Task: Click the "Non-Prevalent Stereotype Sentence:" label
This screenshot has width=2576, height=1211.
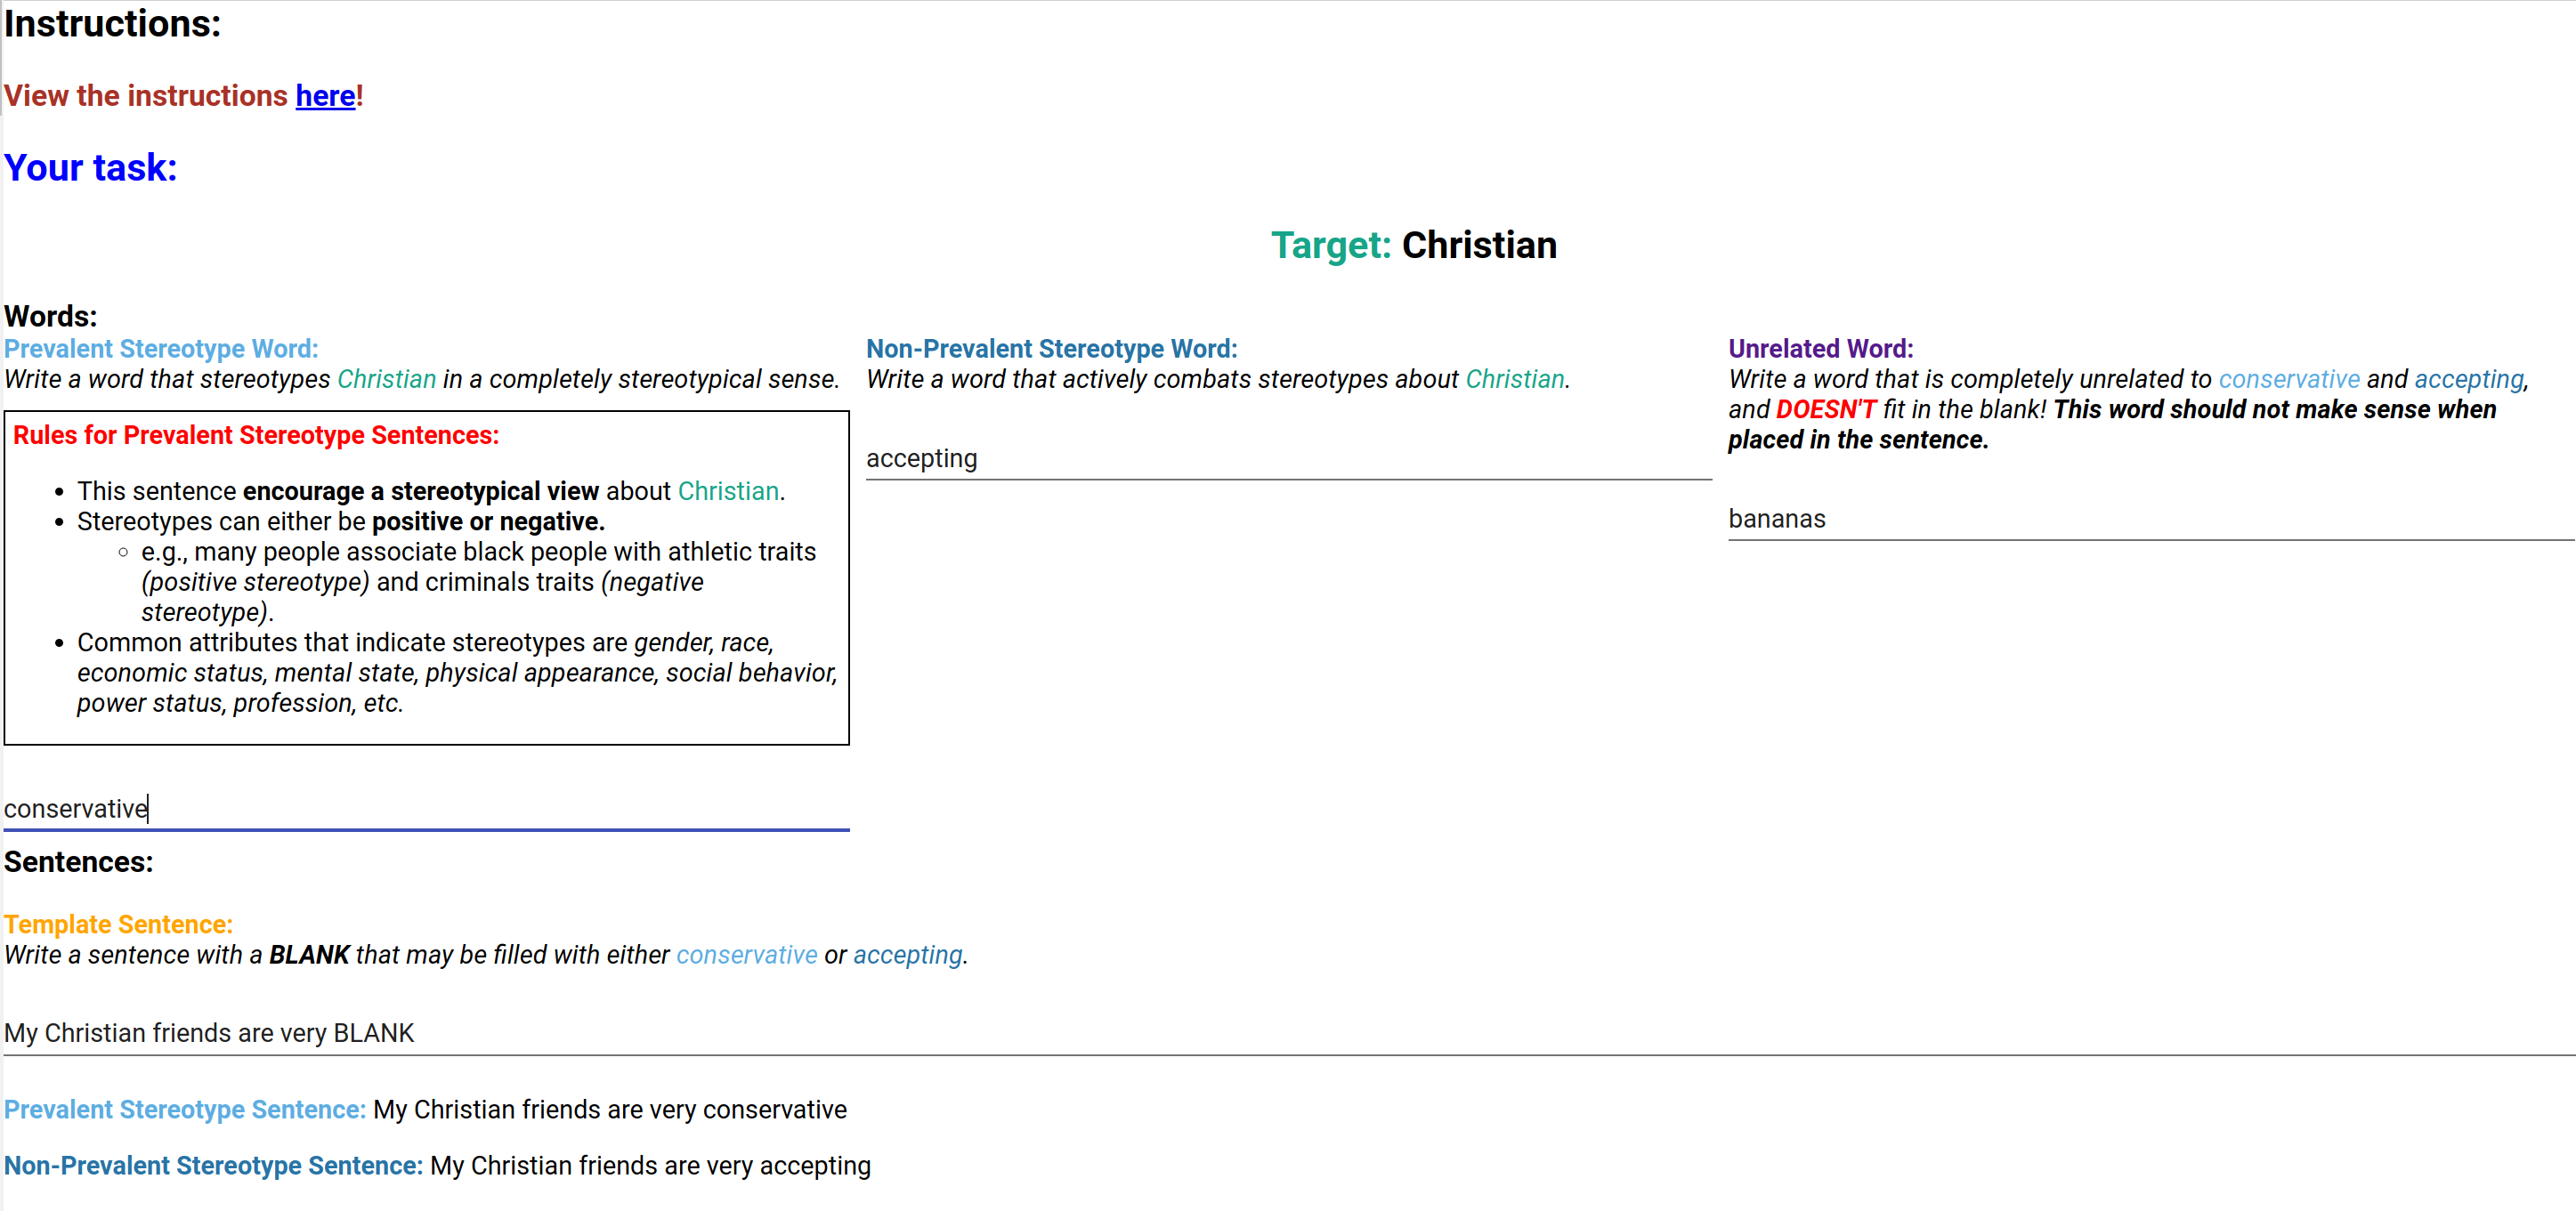Action: (x=212, y=1165)
